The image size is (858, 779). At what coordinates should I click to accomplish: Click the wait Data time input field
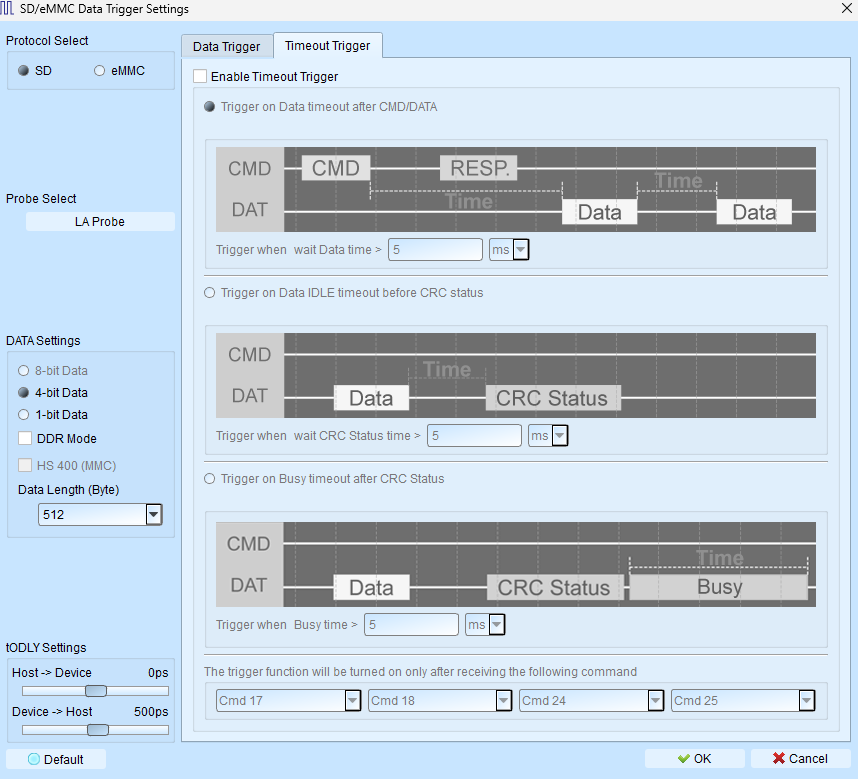(x=436, y=249)
